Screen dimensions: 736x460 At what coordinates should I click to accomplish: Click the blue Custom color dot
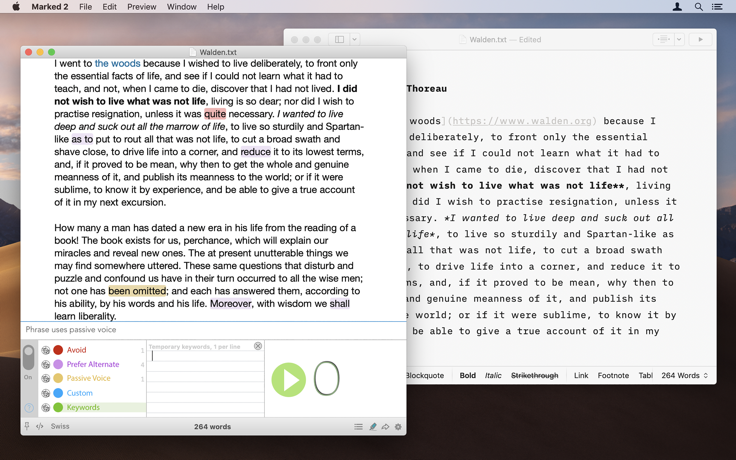click(x=58, y=393)
